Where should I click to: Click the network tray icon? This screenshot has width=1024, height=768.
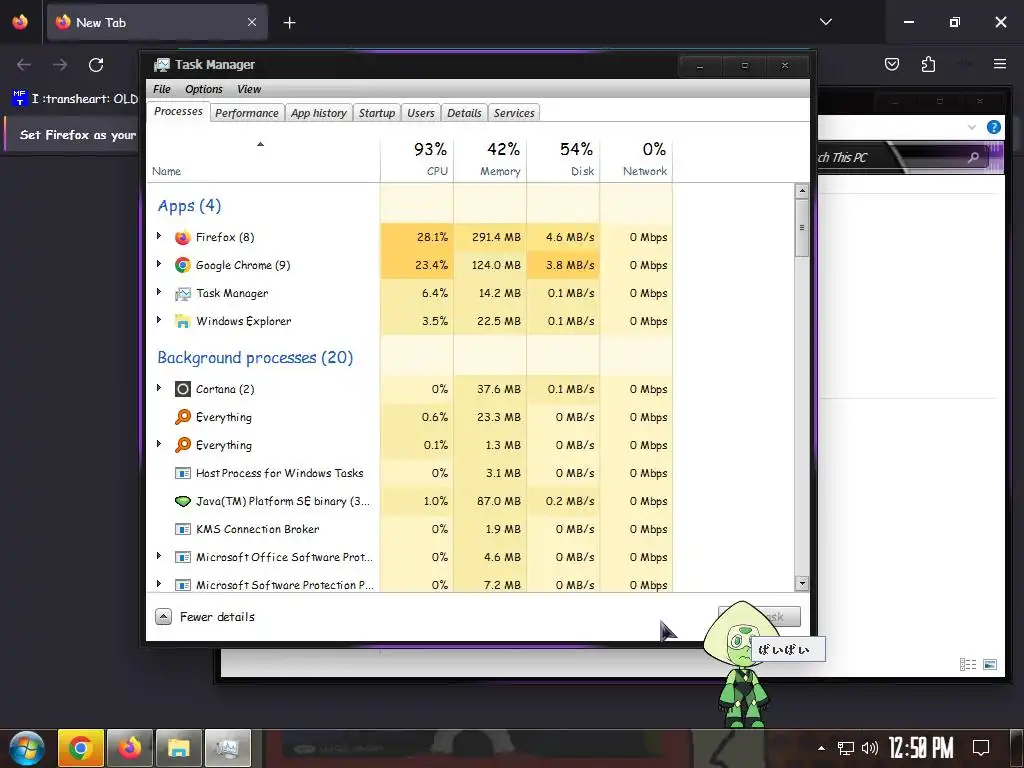pos(846,748)
